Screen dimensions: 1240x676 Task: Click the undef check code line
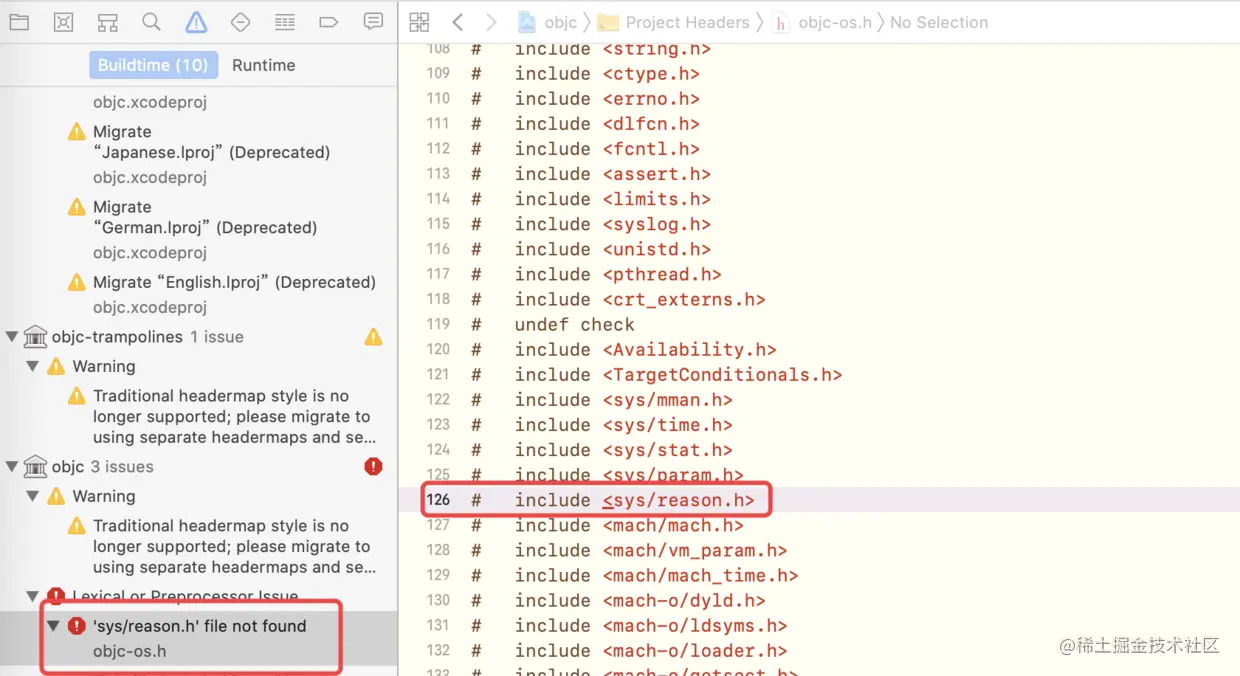(x=553, y=324)
